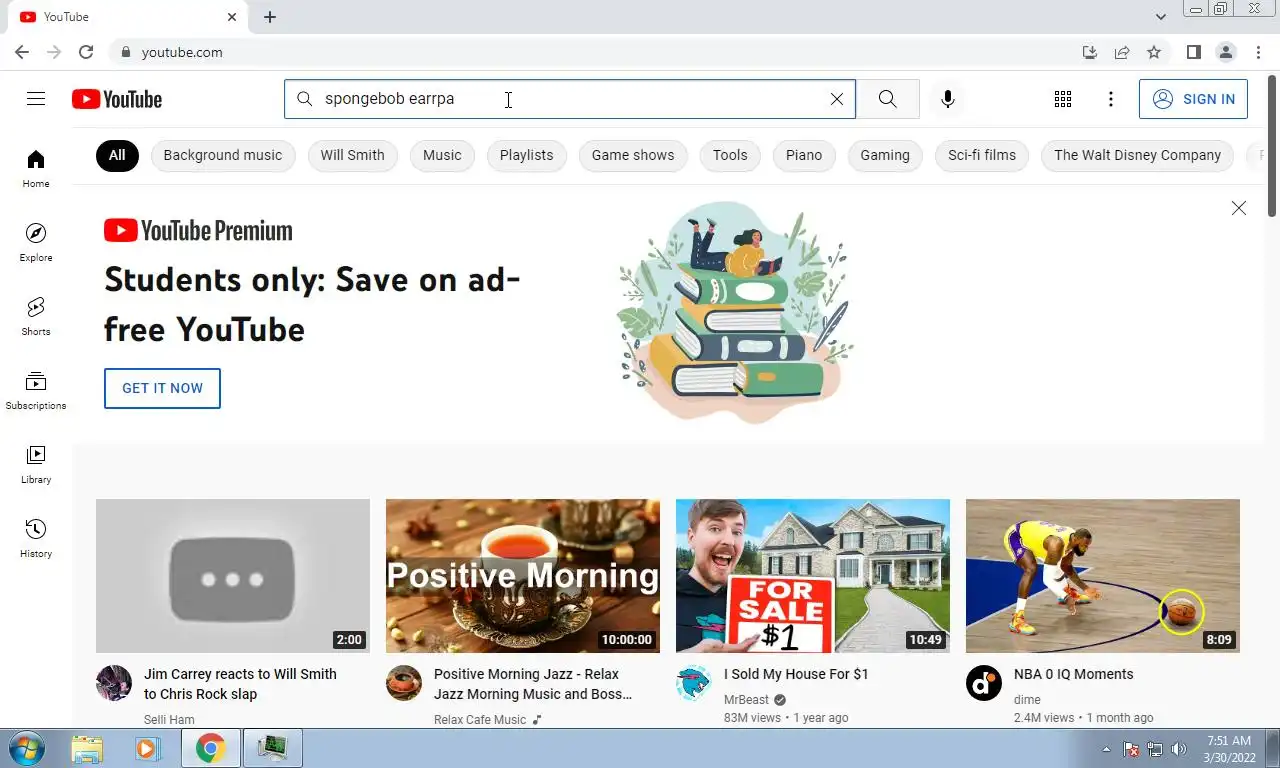The height and width of the screenshot is (768, 1280).
Task: Click title 'I Sold My House For $1'
Action: pyautogui.click(x=796, y=674)
